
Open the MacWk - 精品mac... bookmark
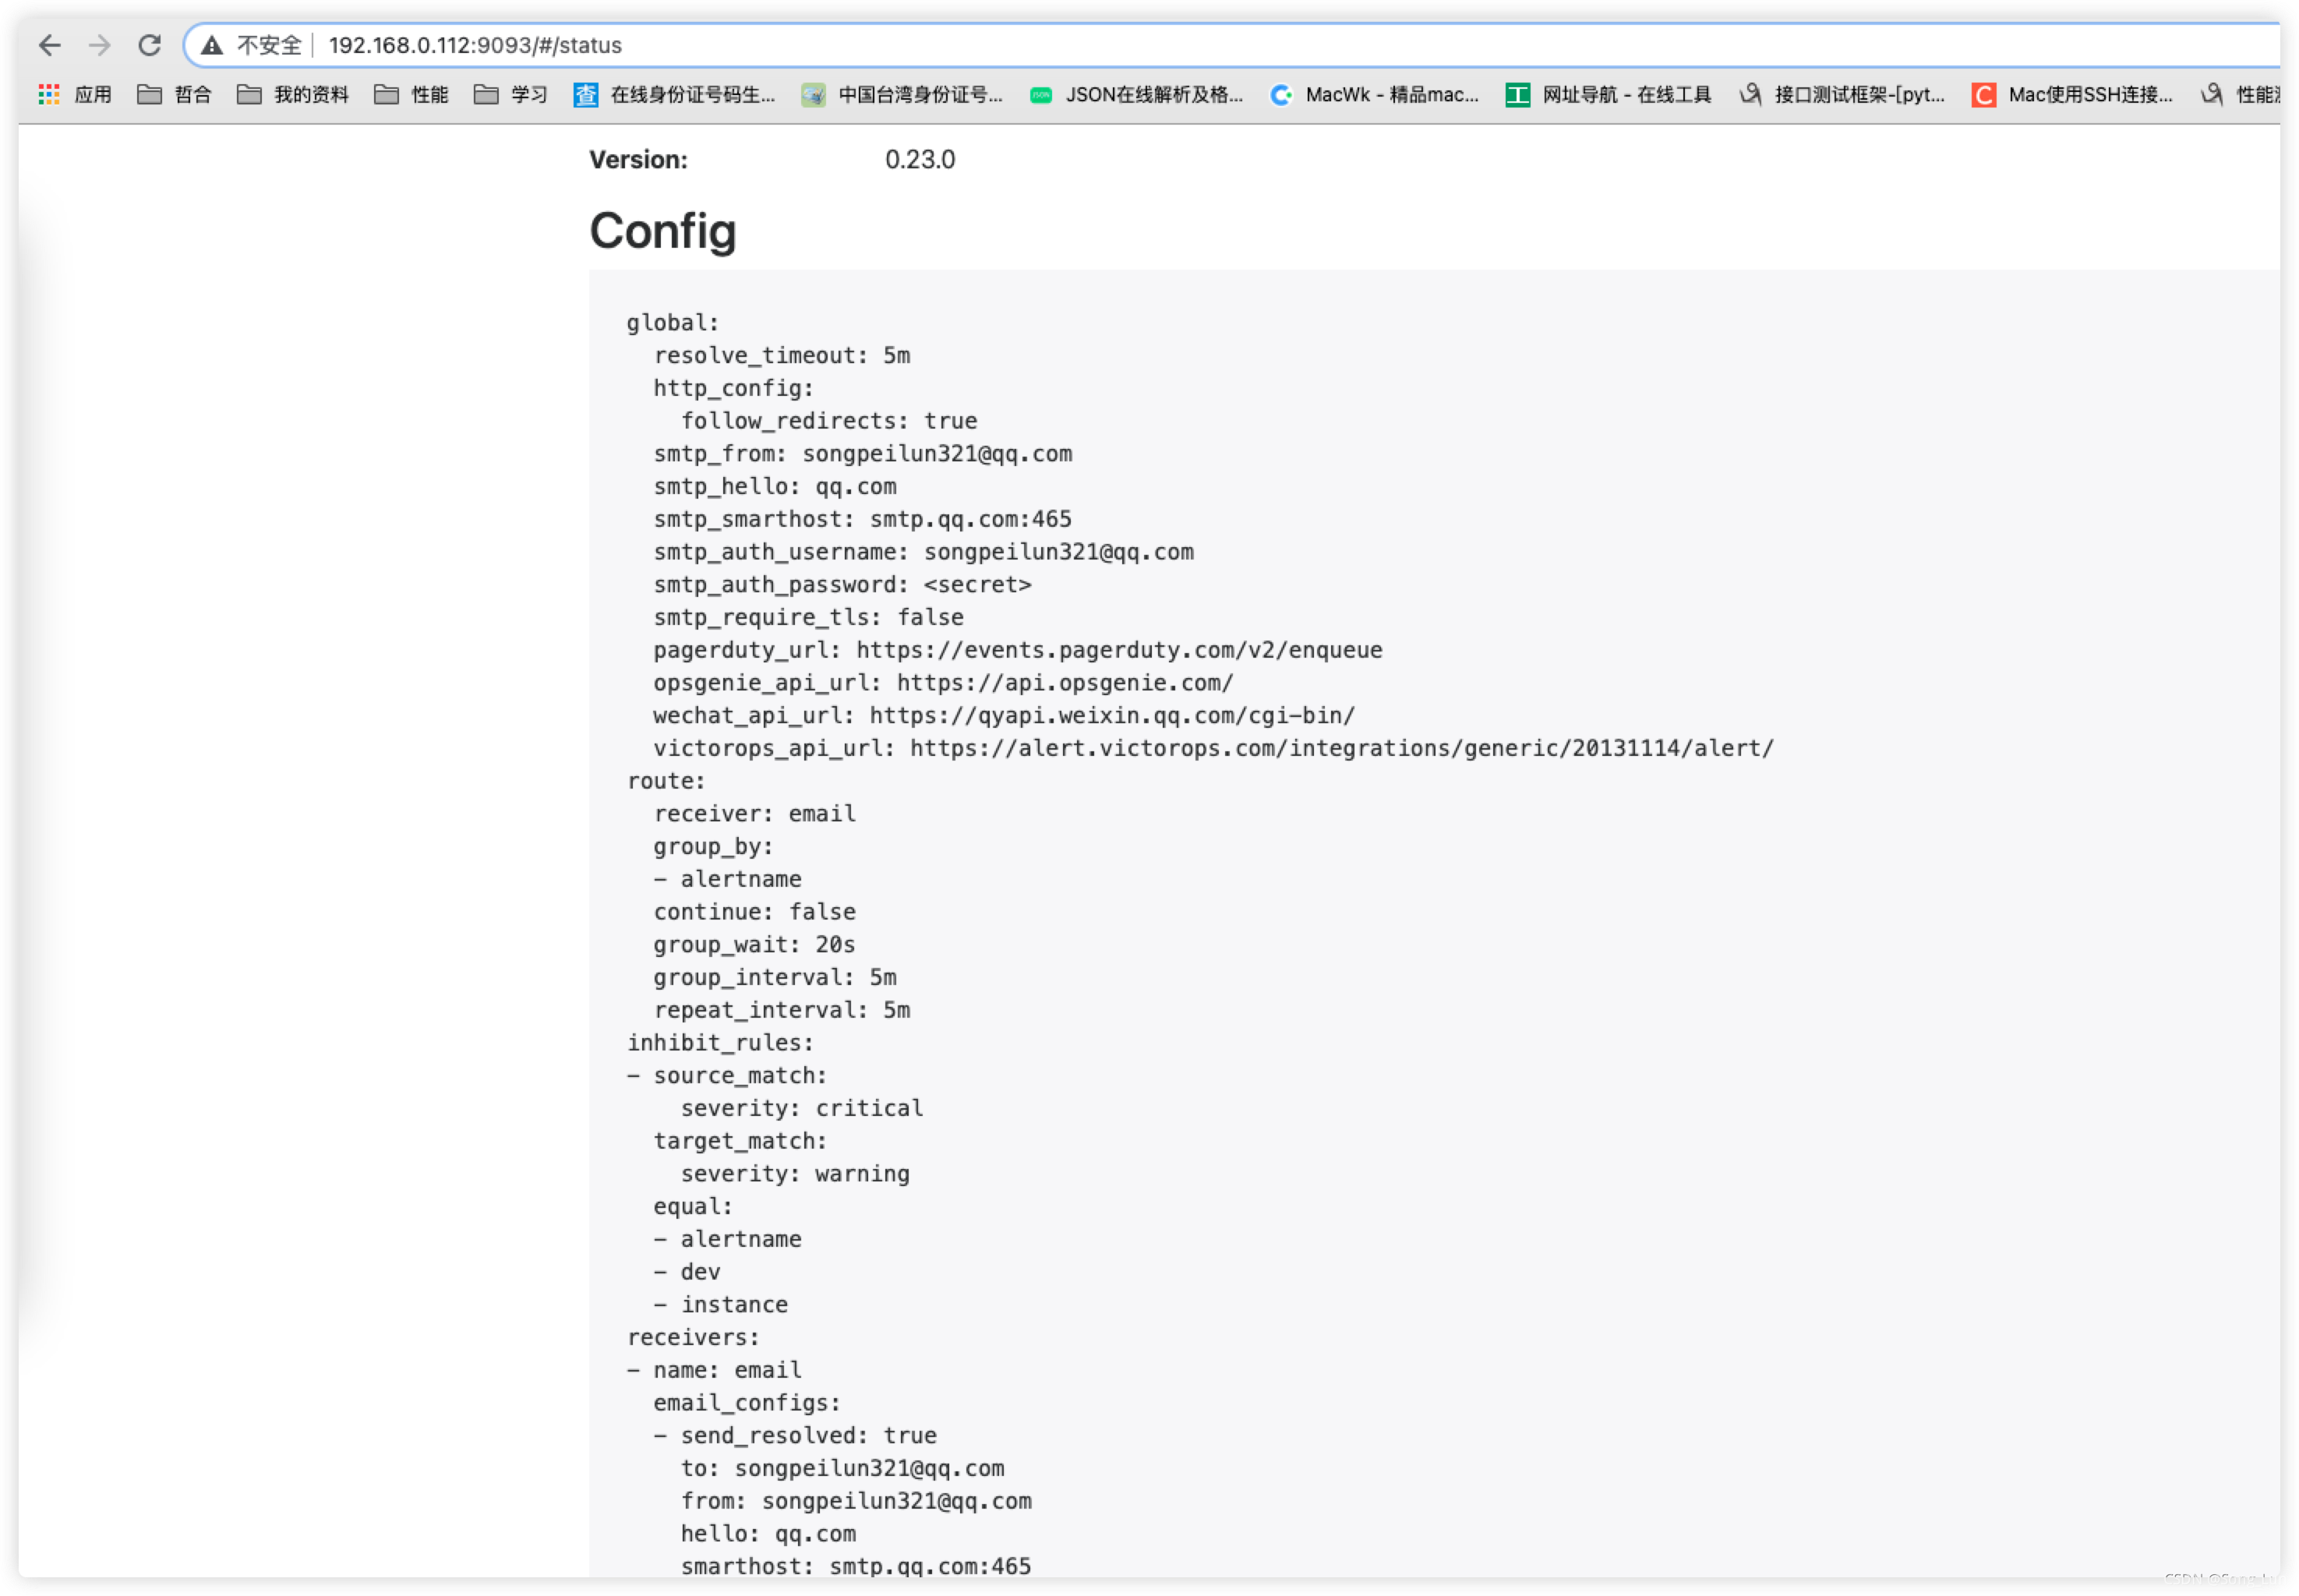tap(1375, 94)
